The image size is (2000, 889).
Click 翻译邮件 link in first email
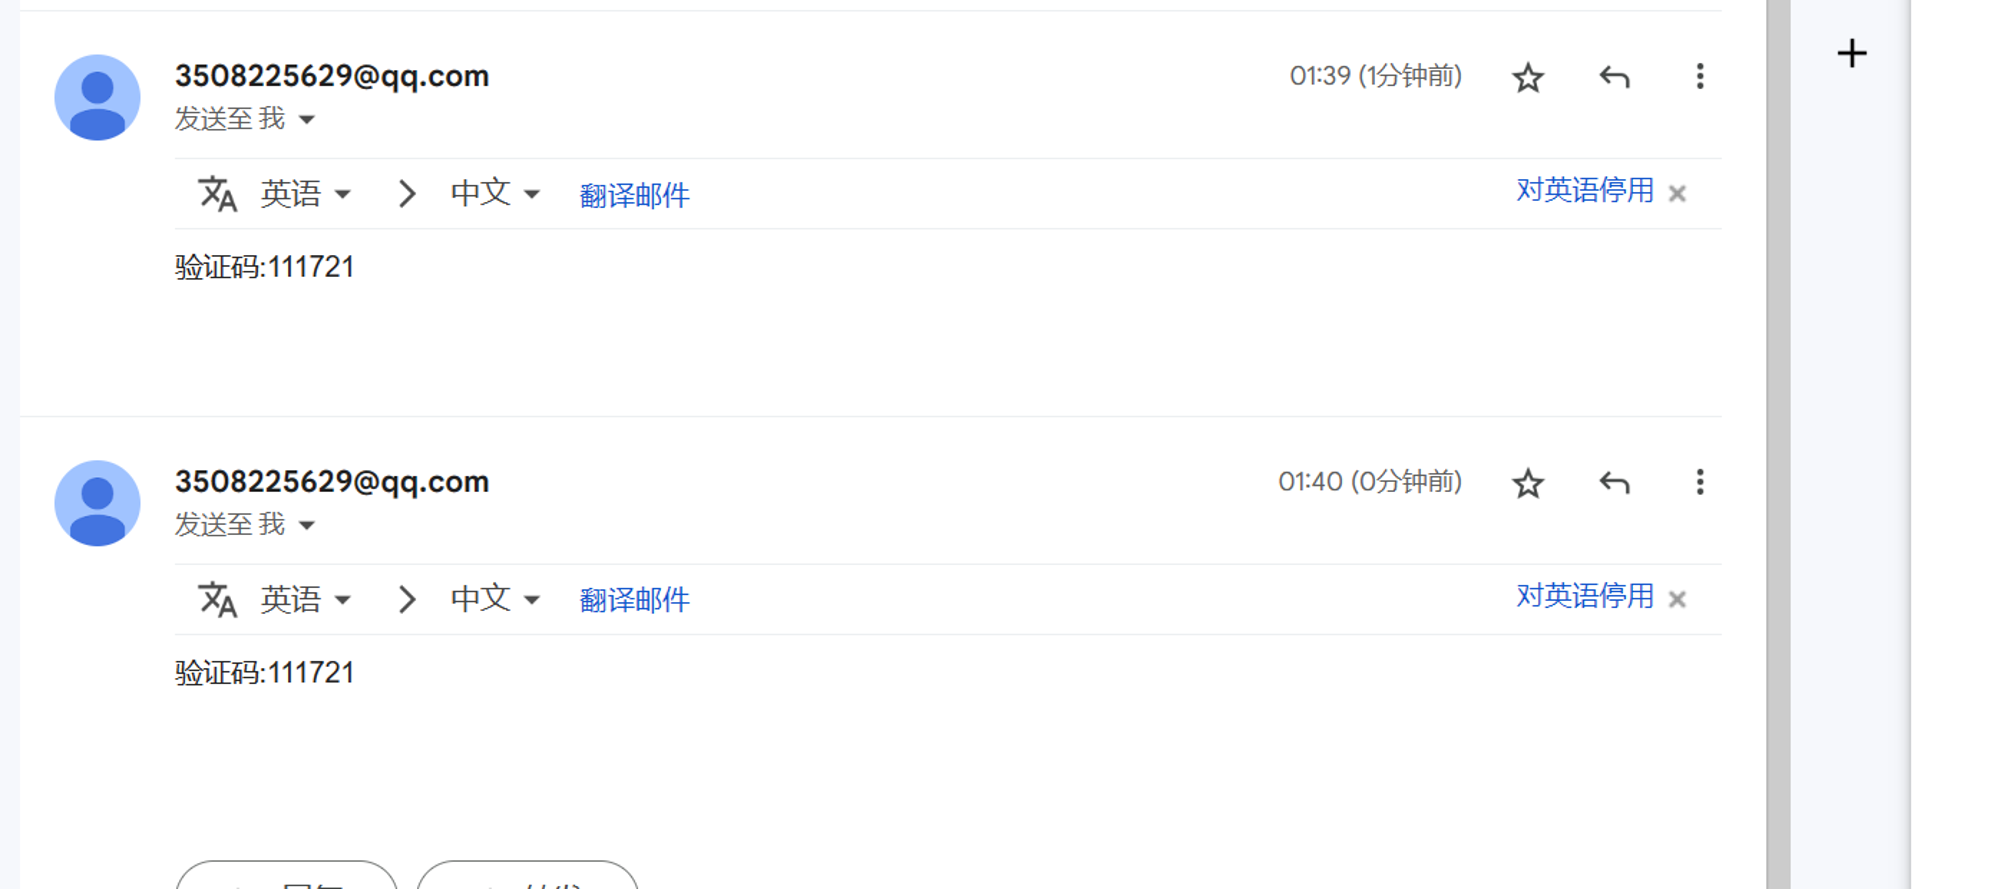click(x=634, y=195)
